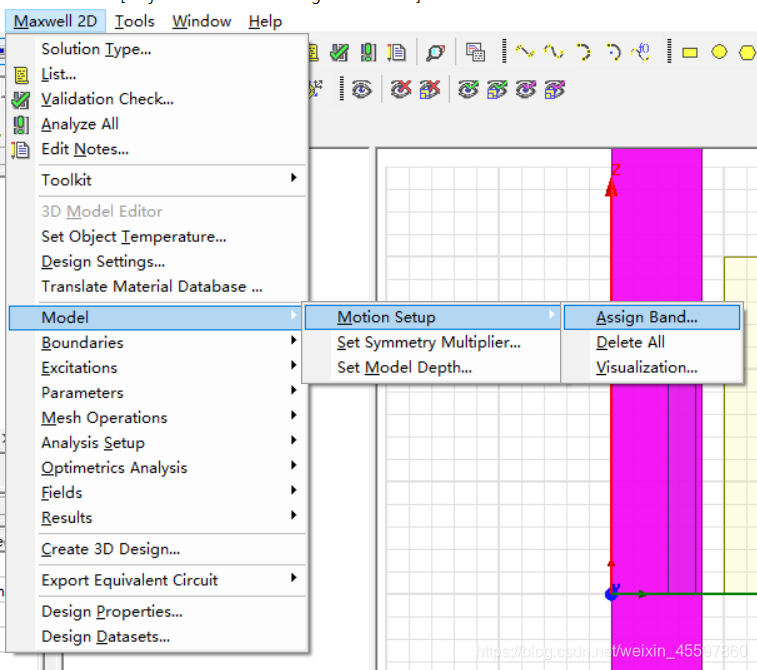Open the Help menu
Viewport: 757px width, 670px height.
pyautogui.click(x=265, y=21)
